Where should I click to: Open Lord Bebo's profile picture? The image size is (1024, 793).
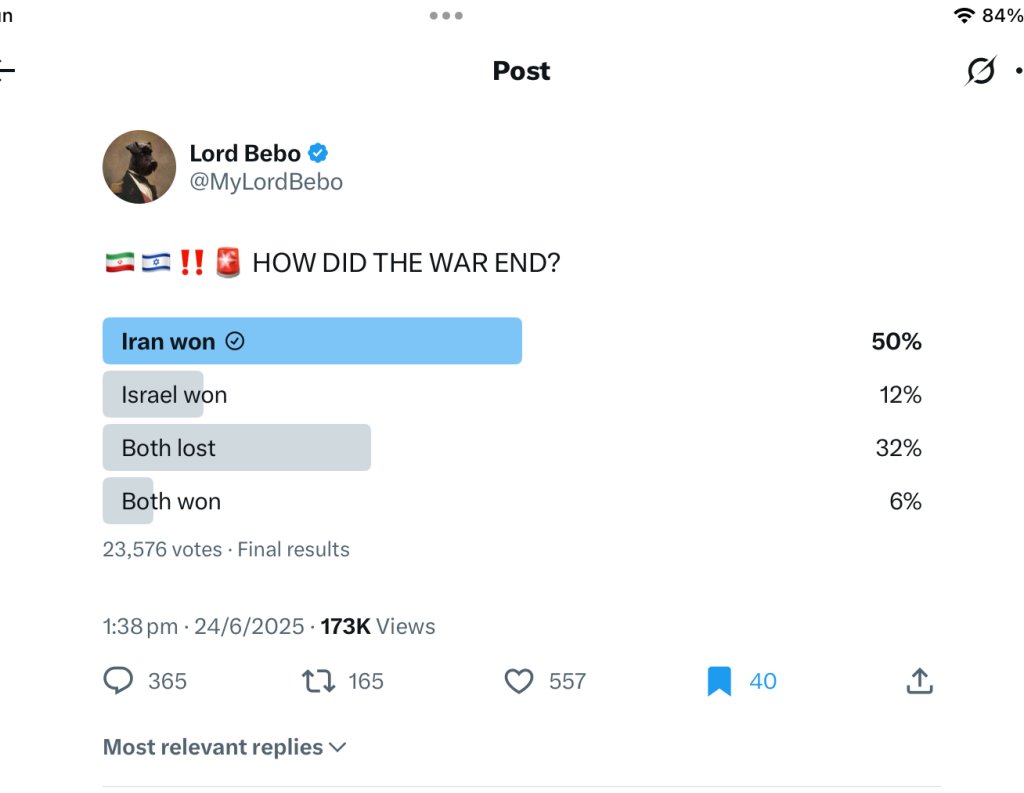pyautogui.click(x=139, y=167)
